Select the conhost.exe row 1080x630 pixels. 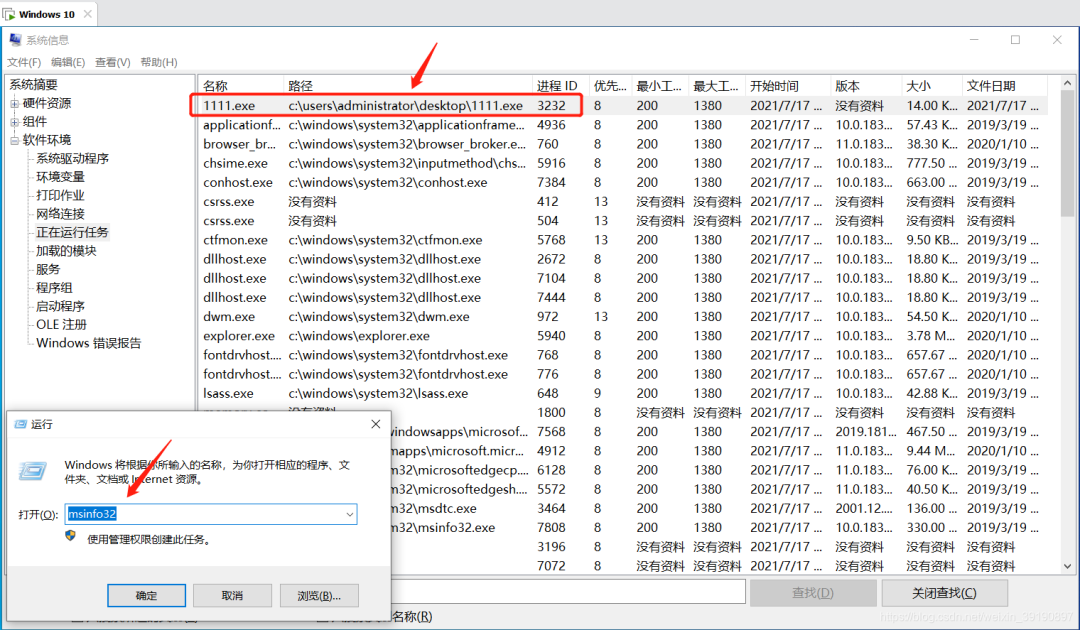[x=623, y=182]
